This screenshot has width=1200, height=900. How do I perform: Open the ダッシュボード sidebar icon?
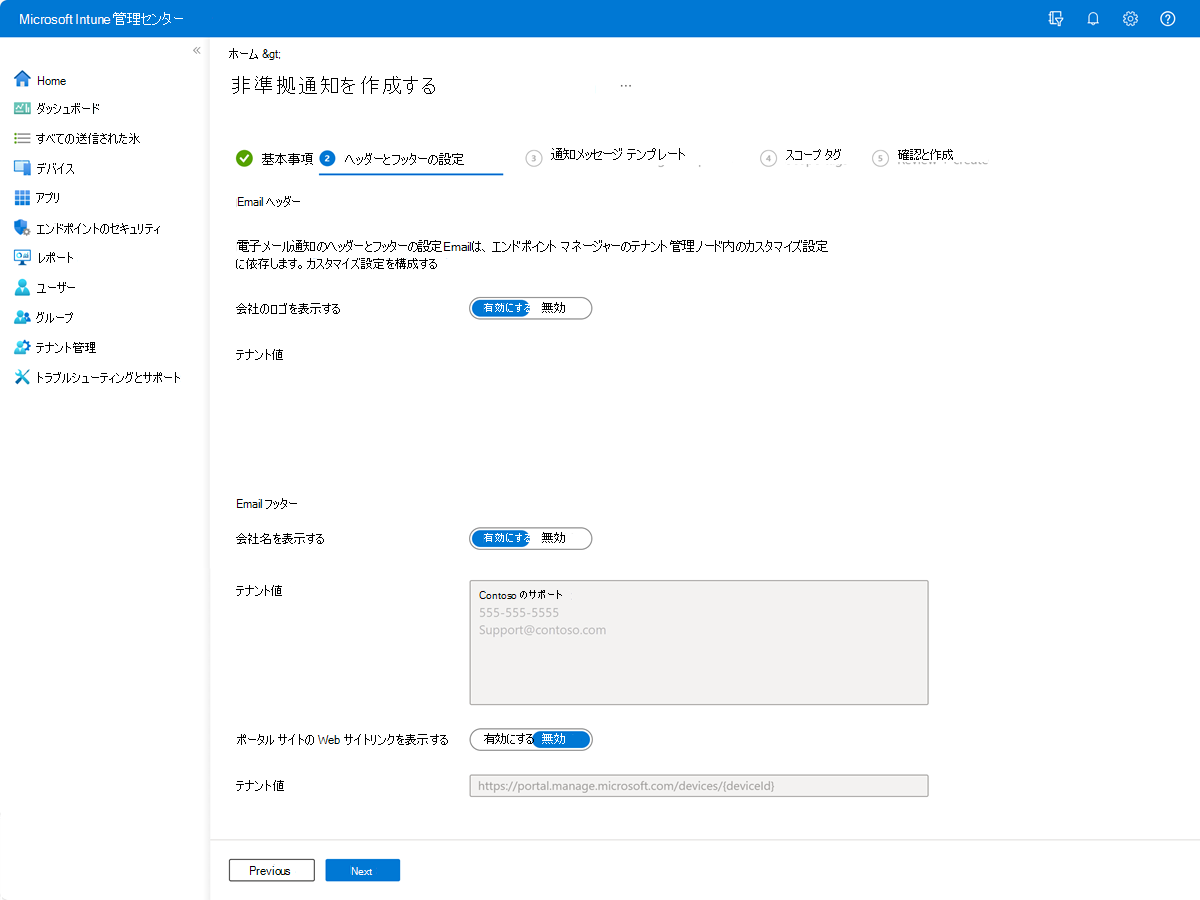22,108
